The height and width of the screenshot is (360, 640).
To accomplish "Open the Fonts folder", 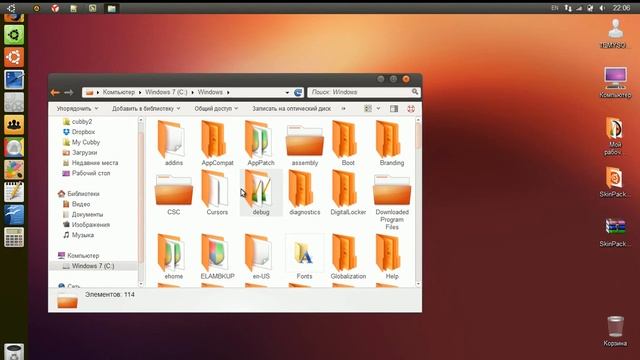I will (x=304, y=257).
